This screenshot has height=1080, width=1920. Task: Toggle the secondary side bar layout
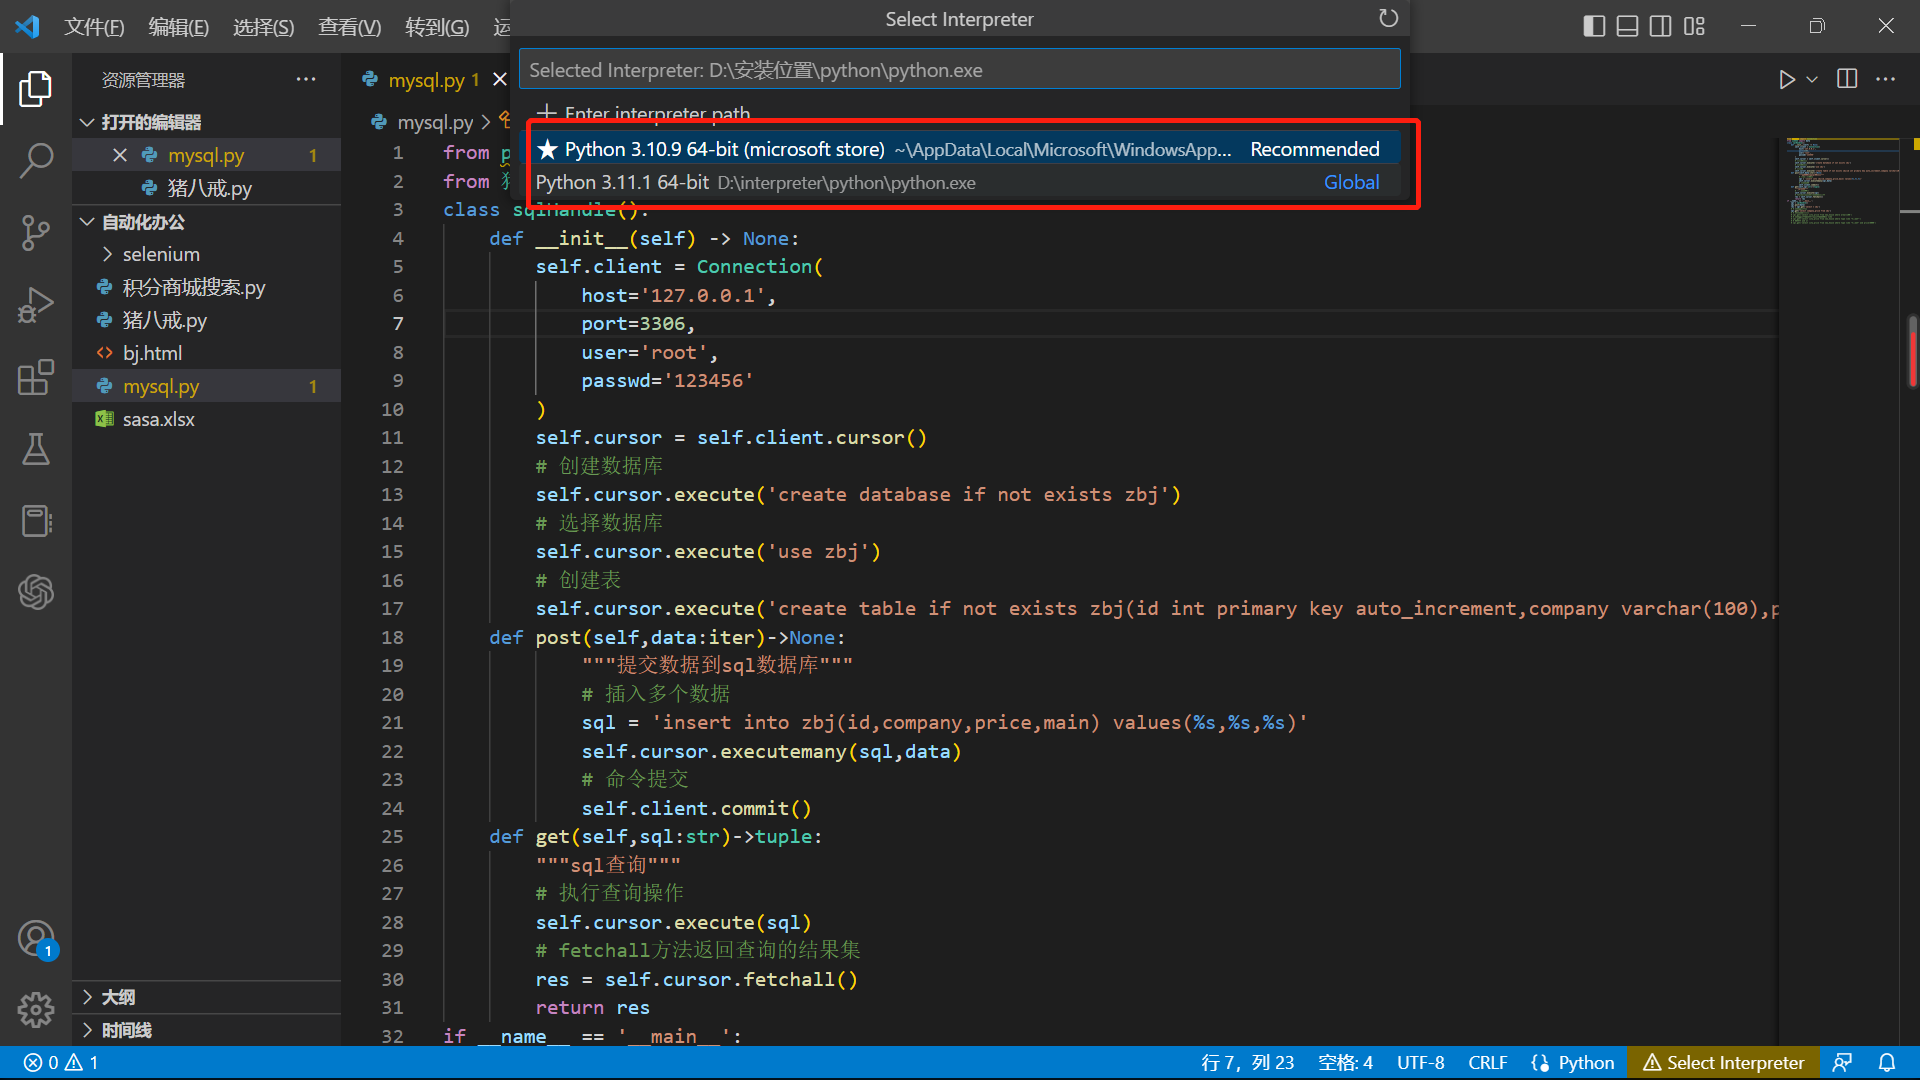click(x=1660, y=26)
